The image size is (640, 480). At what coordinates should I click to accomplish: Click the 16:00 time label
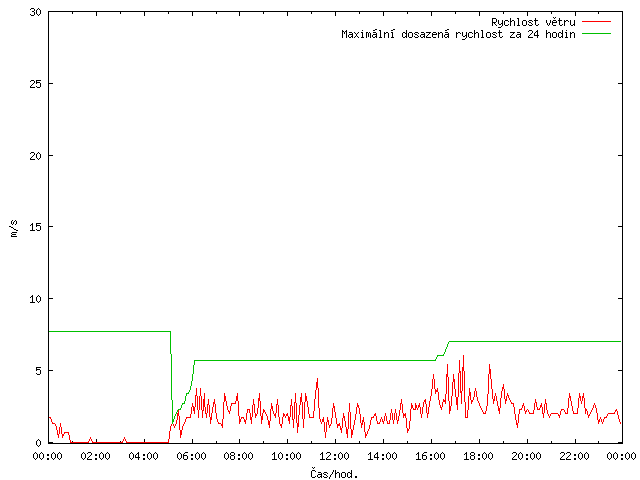click(x=431, y=456)
